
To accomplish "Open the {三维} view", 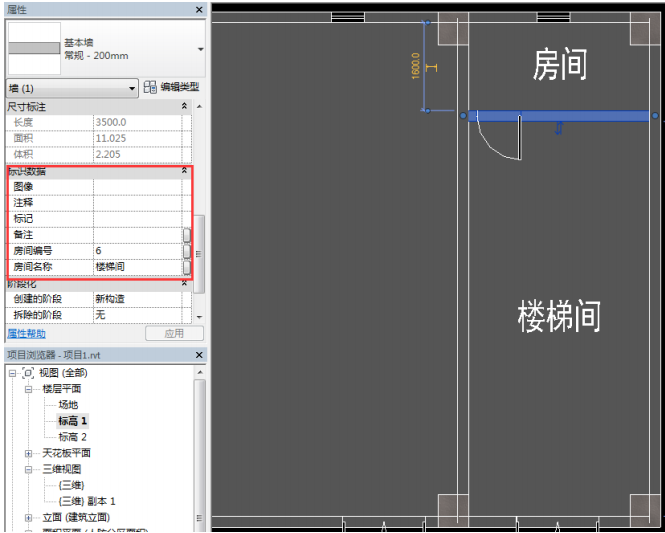I will (71, 486).
